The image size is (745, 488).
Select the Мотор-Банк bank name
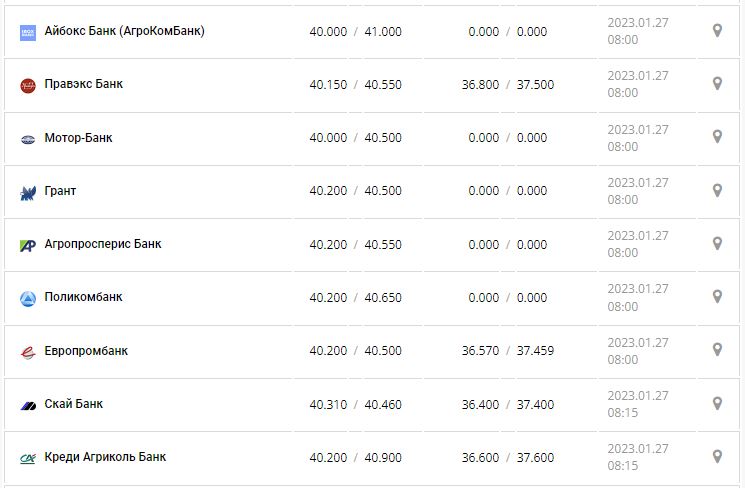(78, 137)
